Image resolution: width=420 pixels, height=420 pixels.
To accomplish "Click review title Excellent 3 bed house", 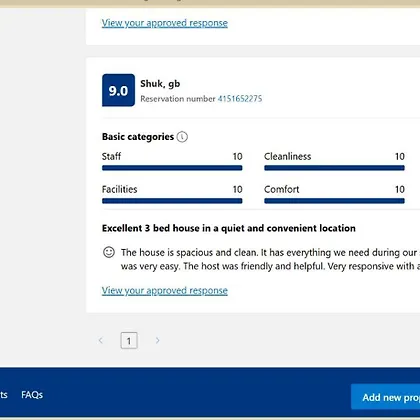I will 229,228.
